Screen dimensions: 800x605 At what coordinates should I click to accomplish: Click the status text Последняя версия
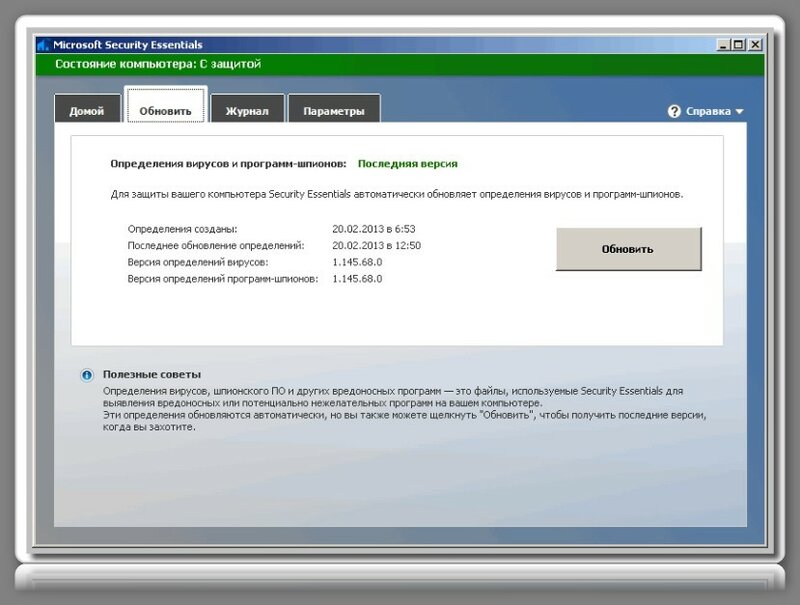coord(408,164)
